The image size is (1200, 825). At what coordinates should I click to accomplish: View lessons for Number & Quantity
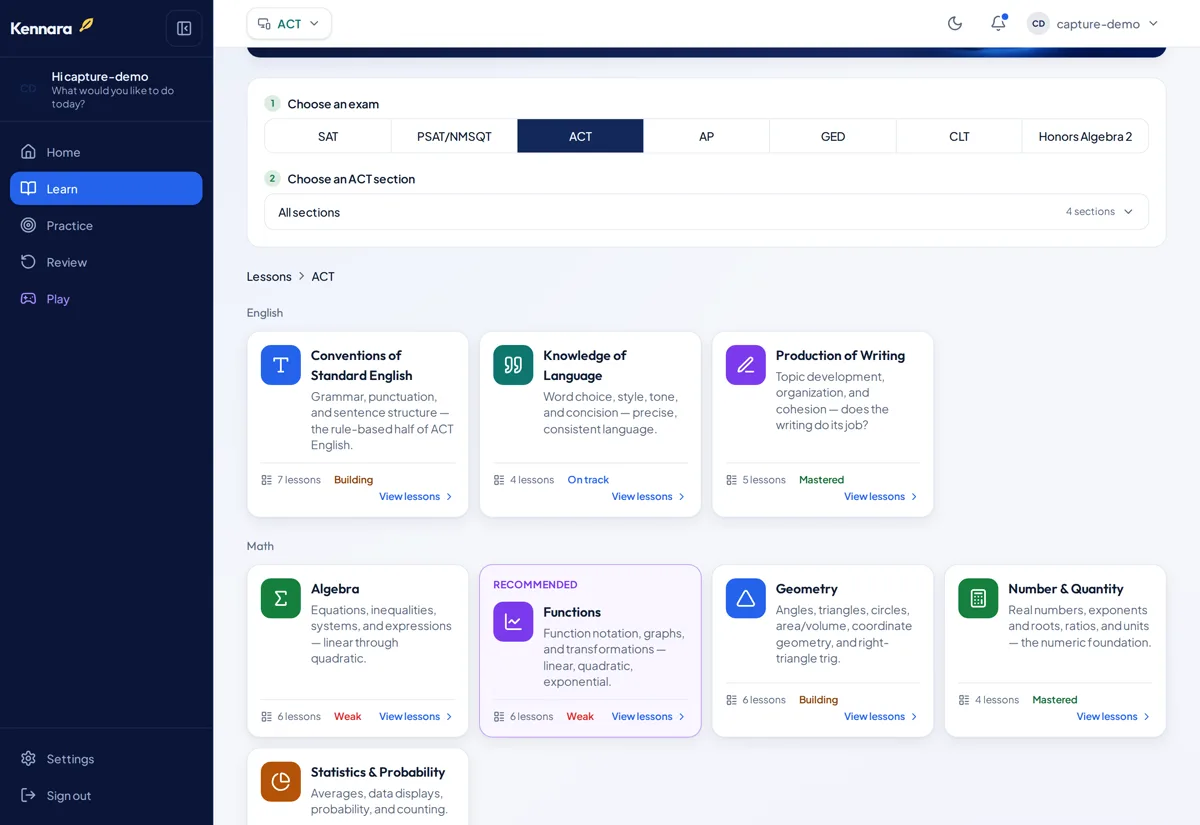pyautogui.click(x=1114, y=716)
